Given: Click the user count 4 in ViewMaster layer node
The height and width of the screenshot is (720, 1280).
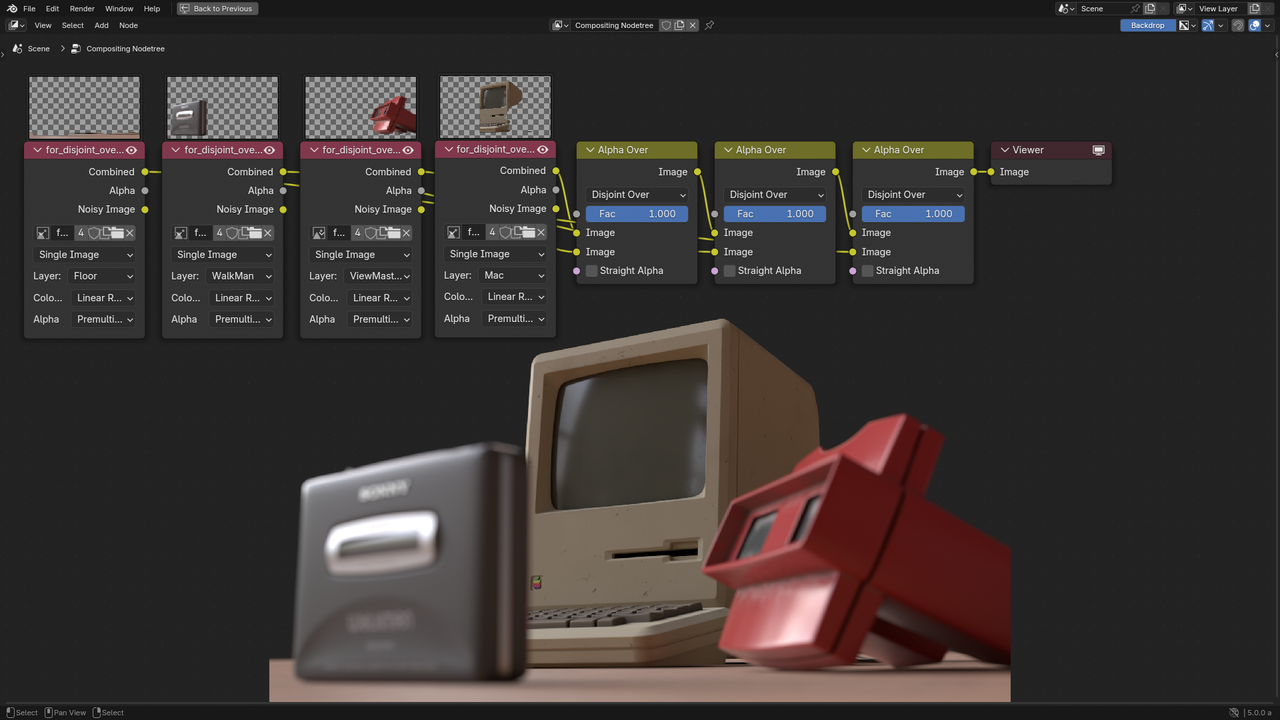Looking at the screenshot, I should (x=357, y=233).
